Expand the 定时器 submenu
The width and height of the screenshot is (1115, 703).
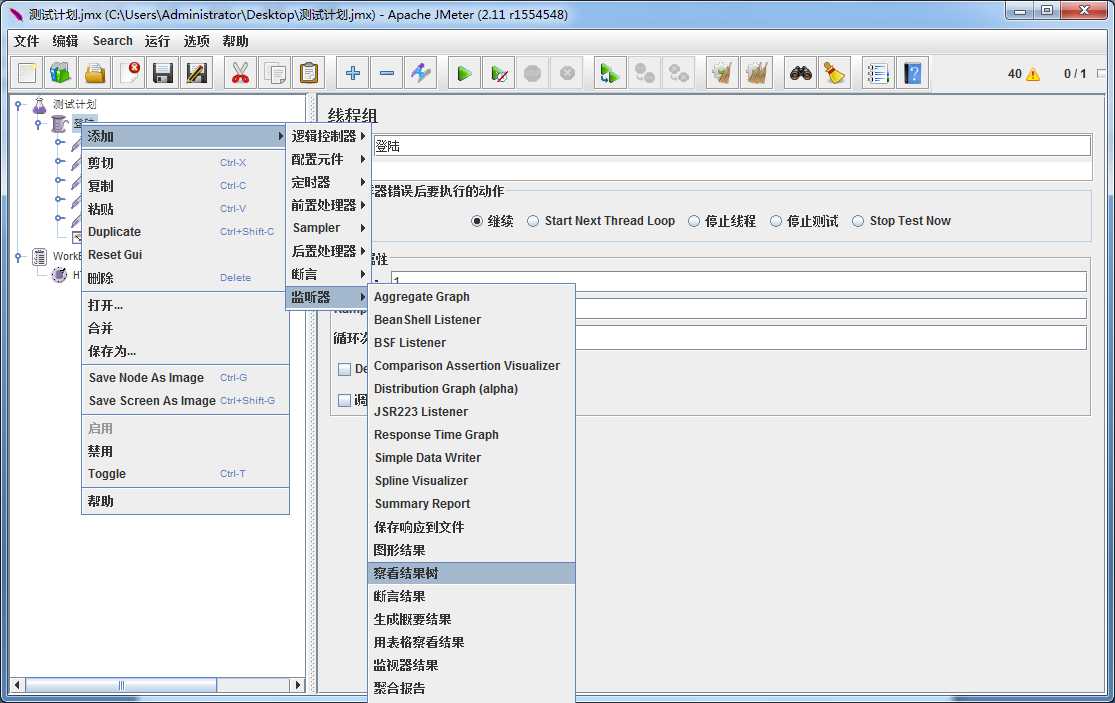tap(327, 182)
